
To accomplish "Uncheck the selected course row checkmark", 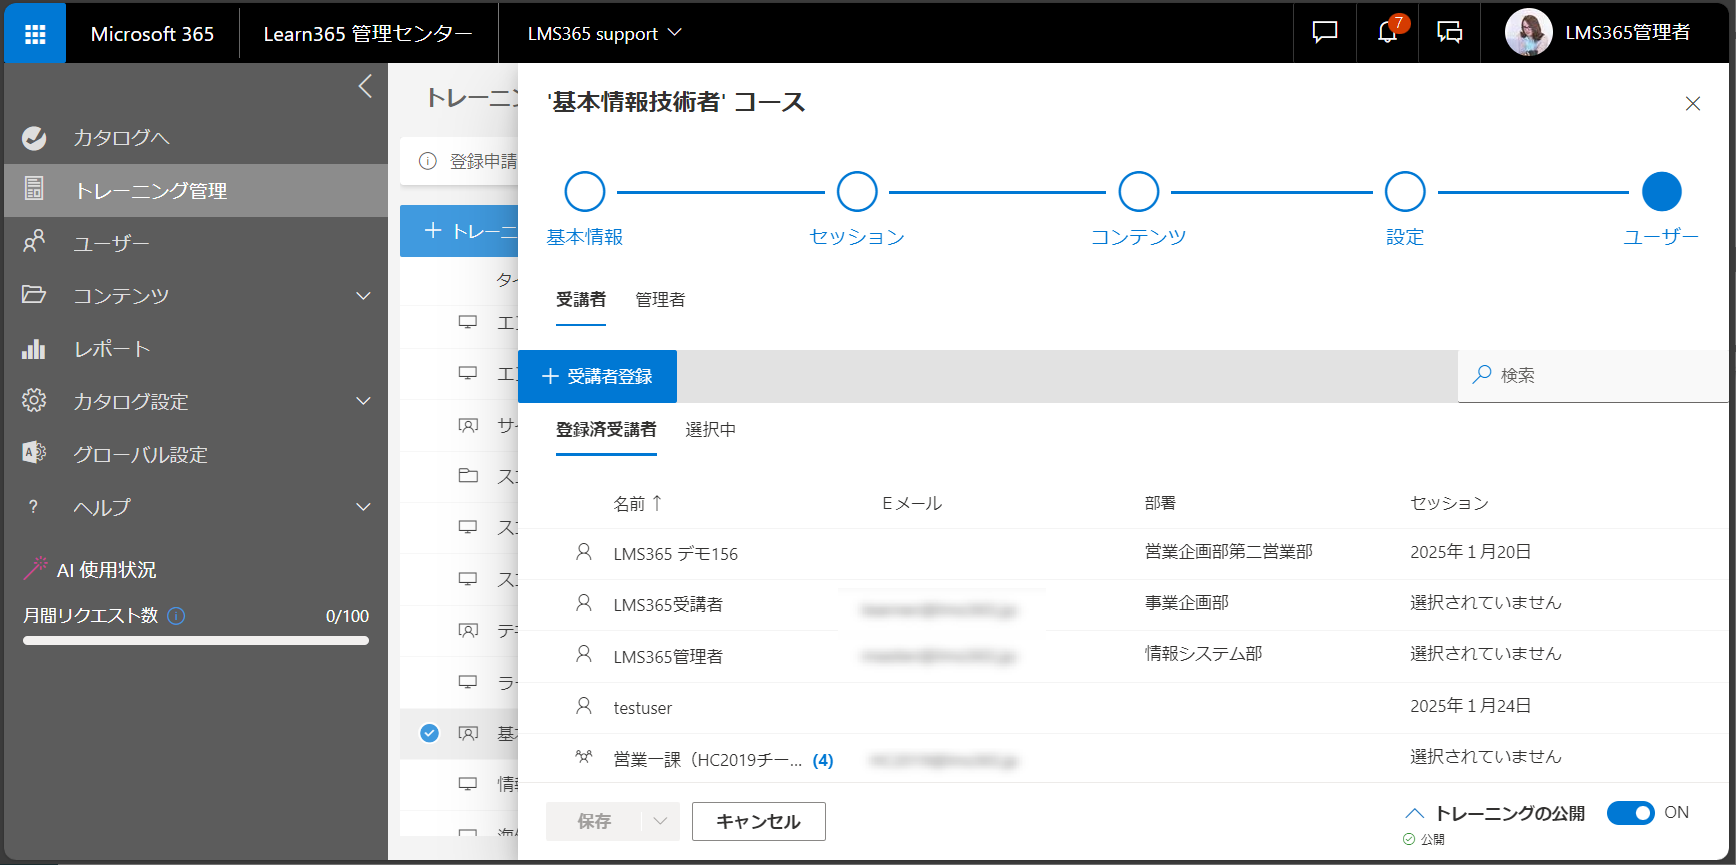I will pyautogui.click(x=429, y=733).
